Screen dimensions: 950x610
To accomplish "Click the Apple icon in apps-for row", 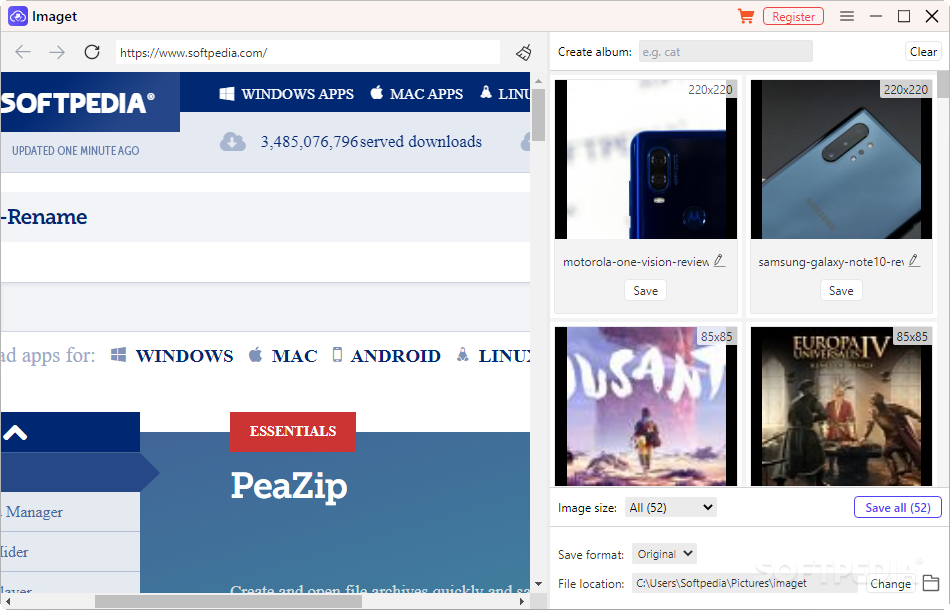I will [x=256, y=354].
